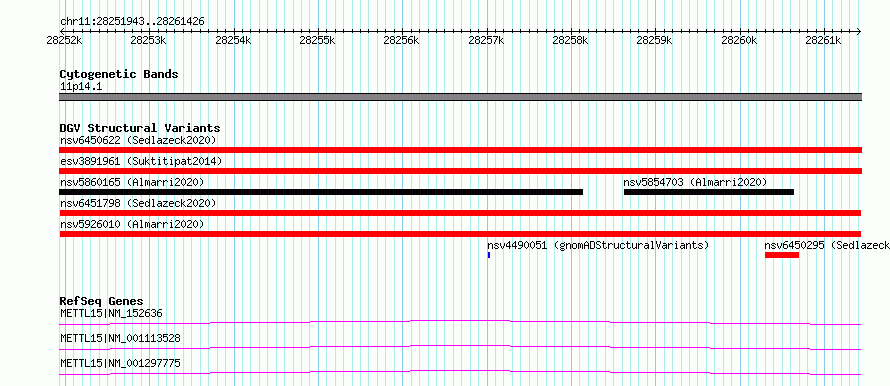Select the NM_001113528 magenta gene line
Screen dimensions: 890x386
pos(460,347)
